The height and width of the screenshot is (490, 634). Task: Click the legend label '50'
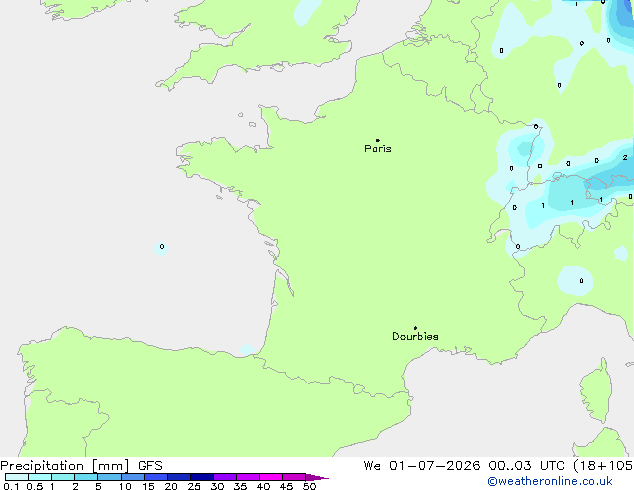(309, 486)
